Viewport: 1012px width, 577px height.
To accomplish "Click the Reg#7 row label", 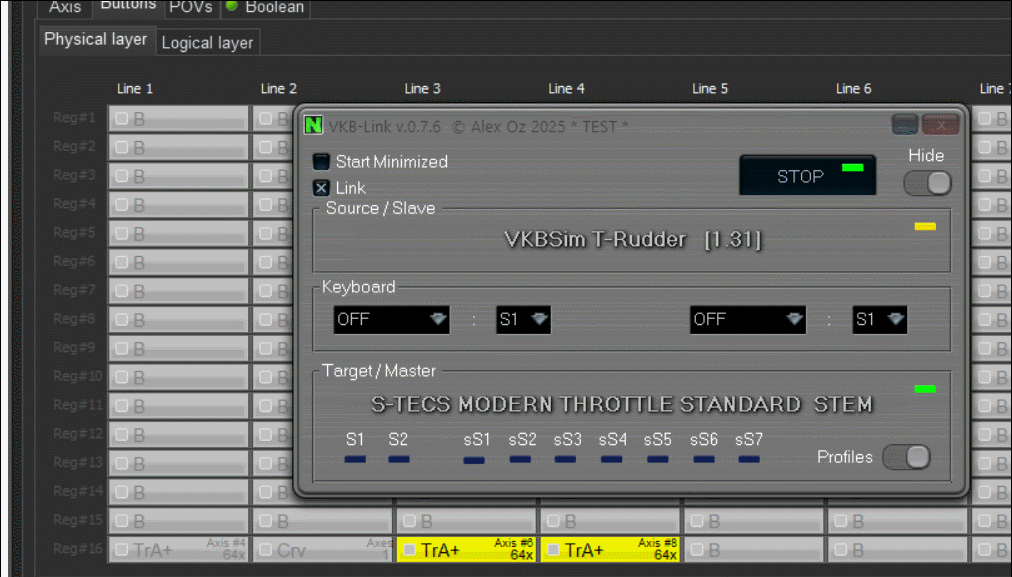I will point(74,290).
